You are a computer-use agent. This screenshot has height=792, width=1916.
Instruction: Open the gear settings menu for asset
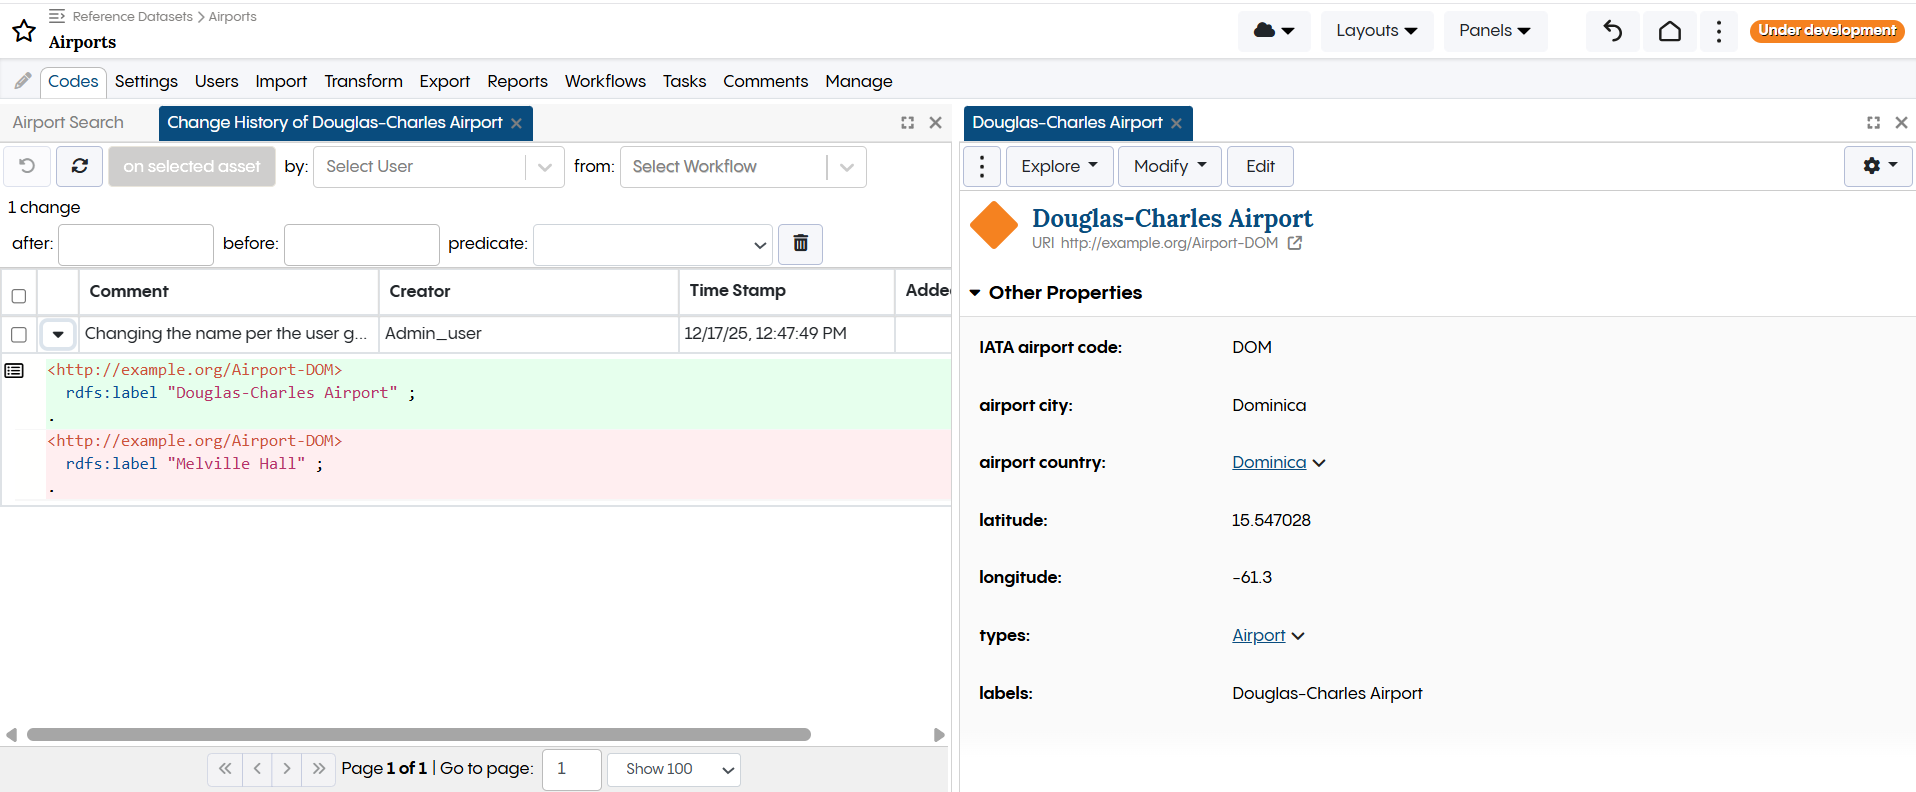1877,166
